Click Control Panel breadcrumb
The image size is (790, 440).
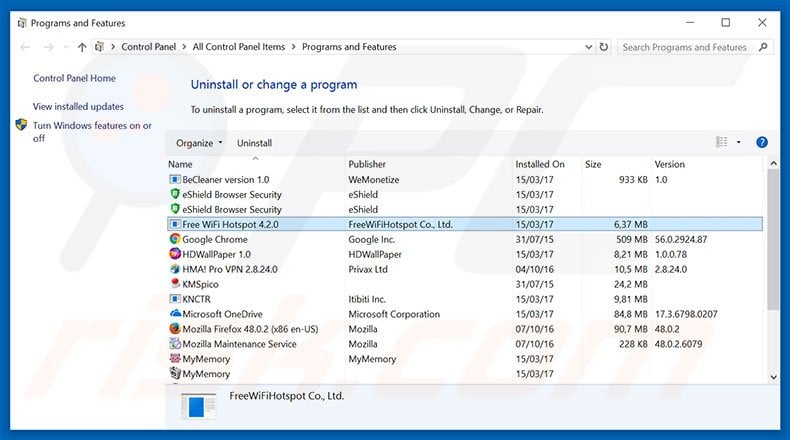click(x=149, y=47)
